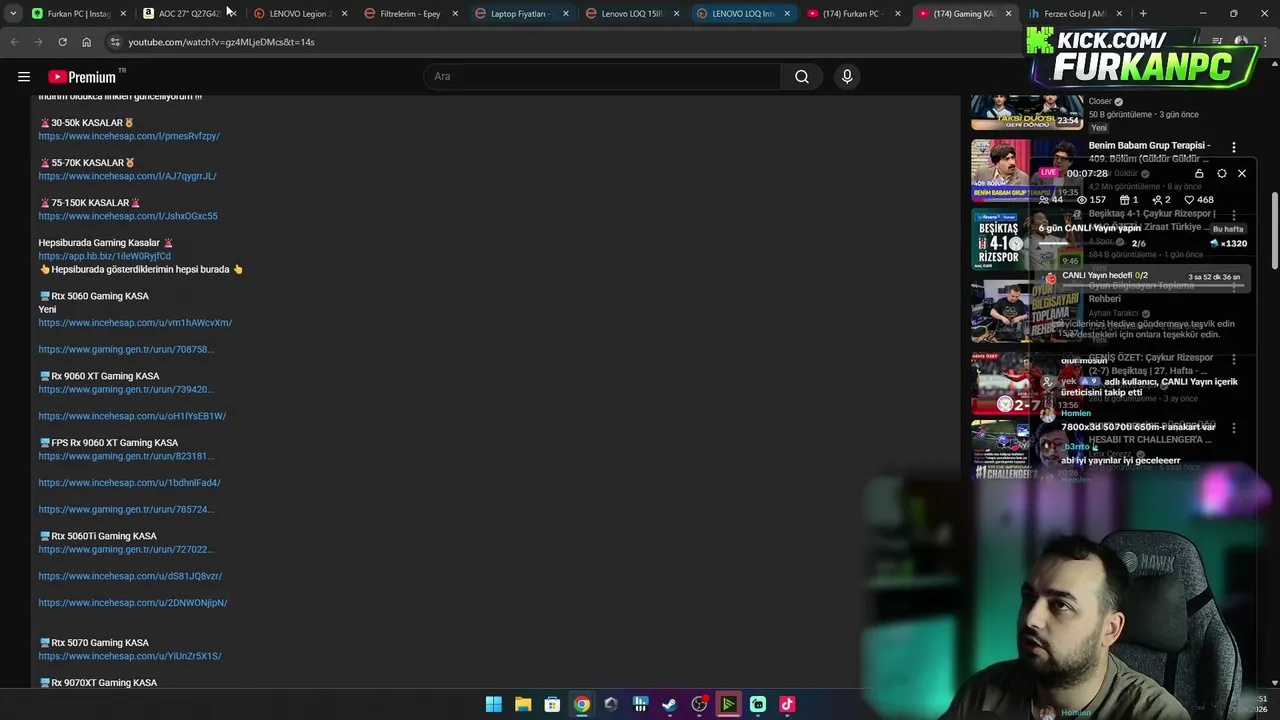
Task: Open a new Chrome tab
Action: point(1143,13)
